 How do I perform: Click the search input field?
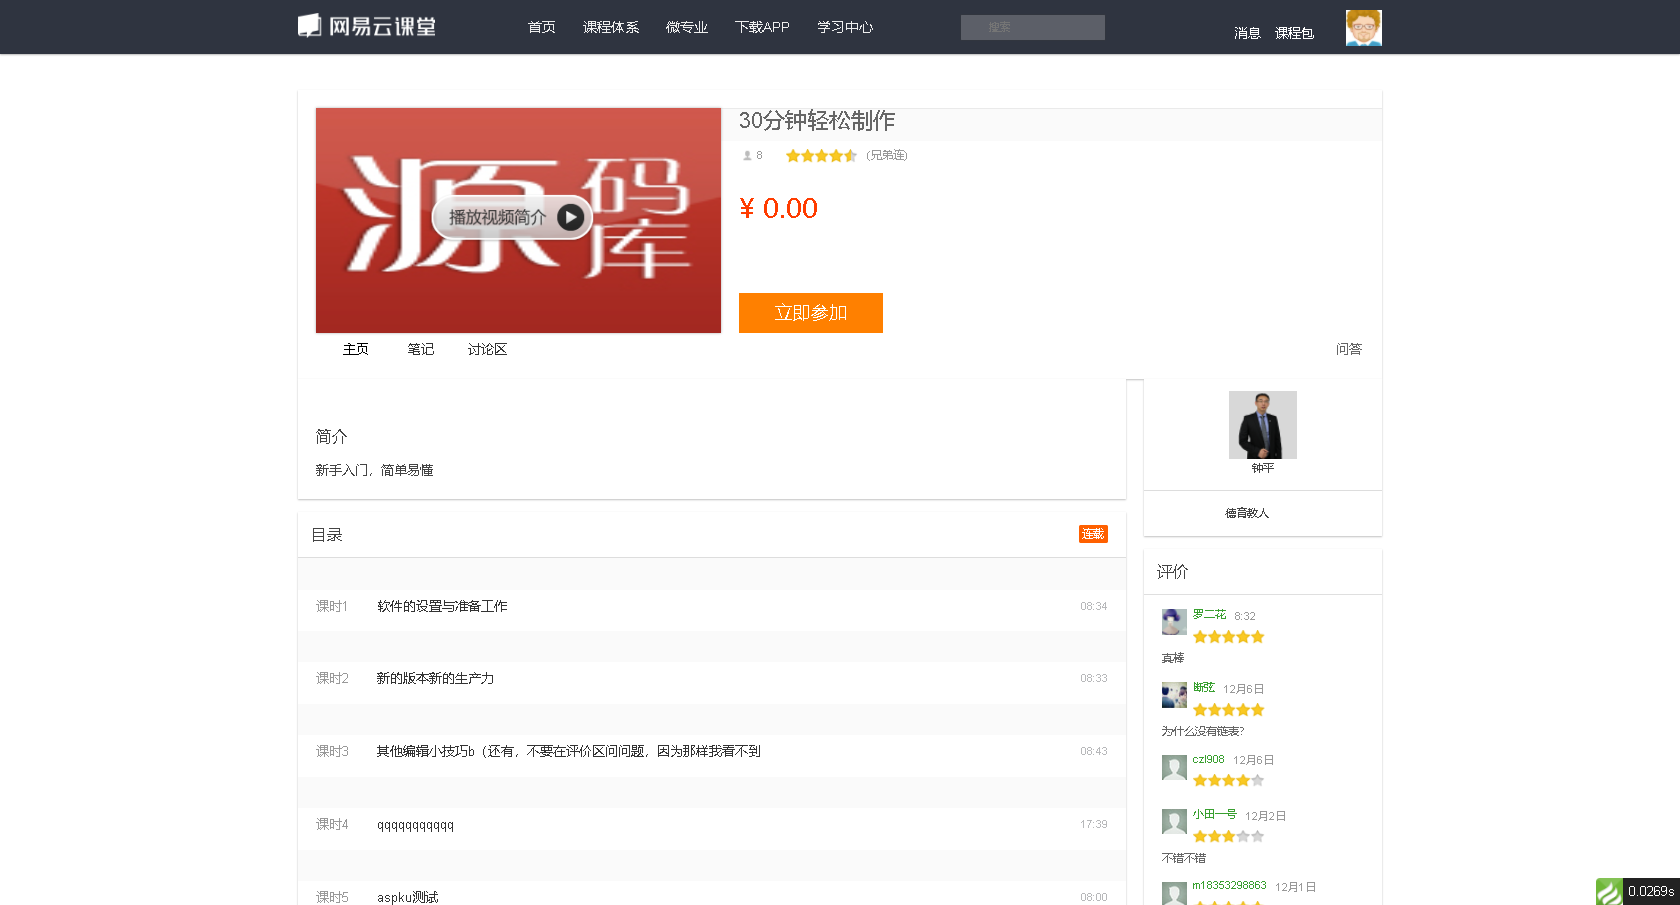click(x=1032, y=27)
